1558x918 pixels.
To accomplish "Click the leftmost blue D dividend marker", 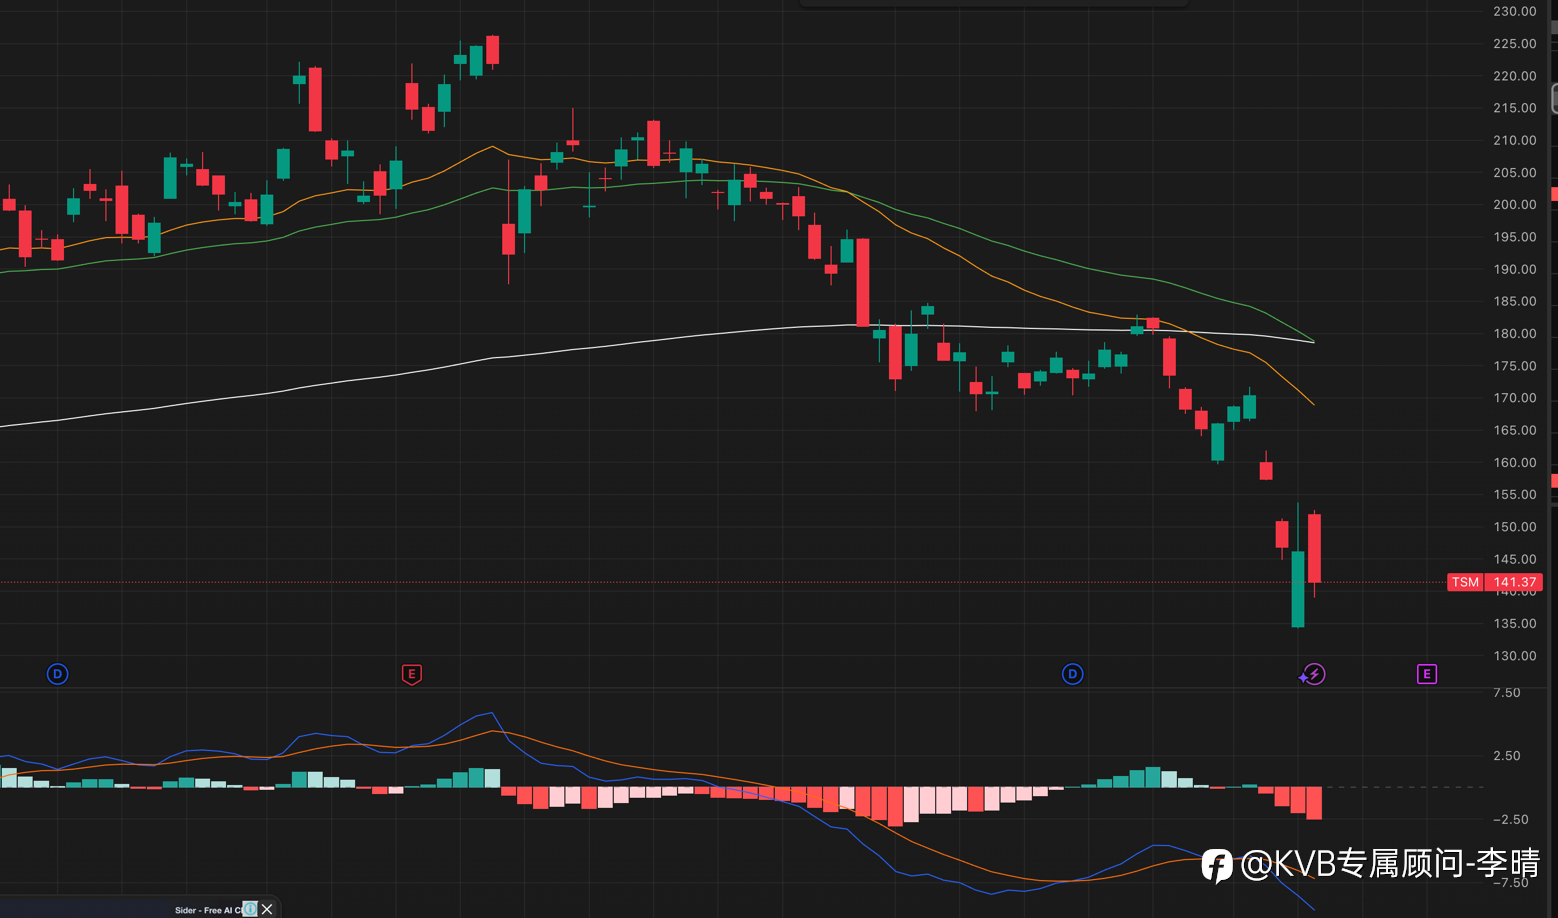I will [x=58, y=674].
